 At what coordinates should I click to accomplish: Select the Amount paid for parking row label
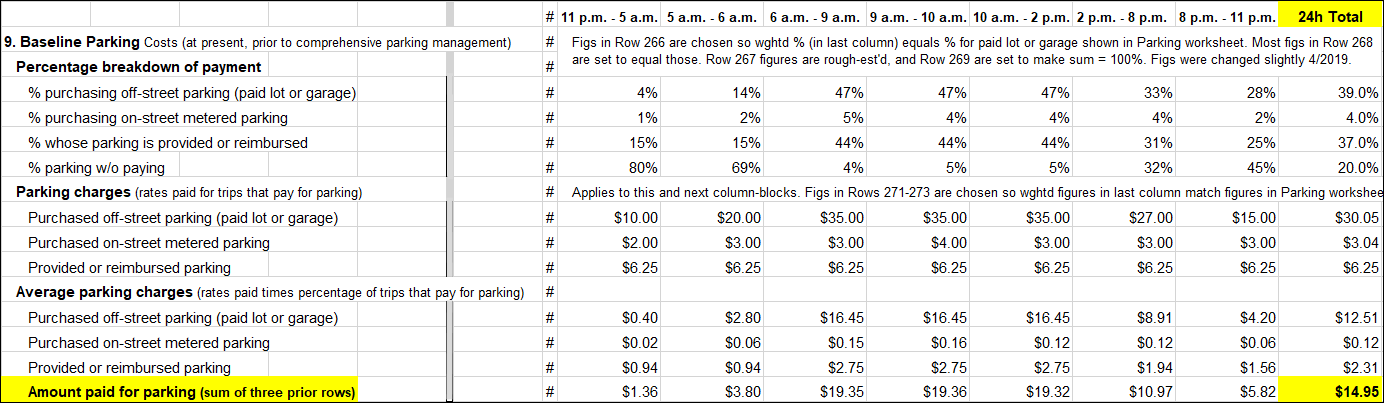[x=192, y=392]
